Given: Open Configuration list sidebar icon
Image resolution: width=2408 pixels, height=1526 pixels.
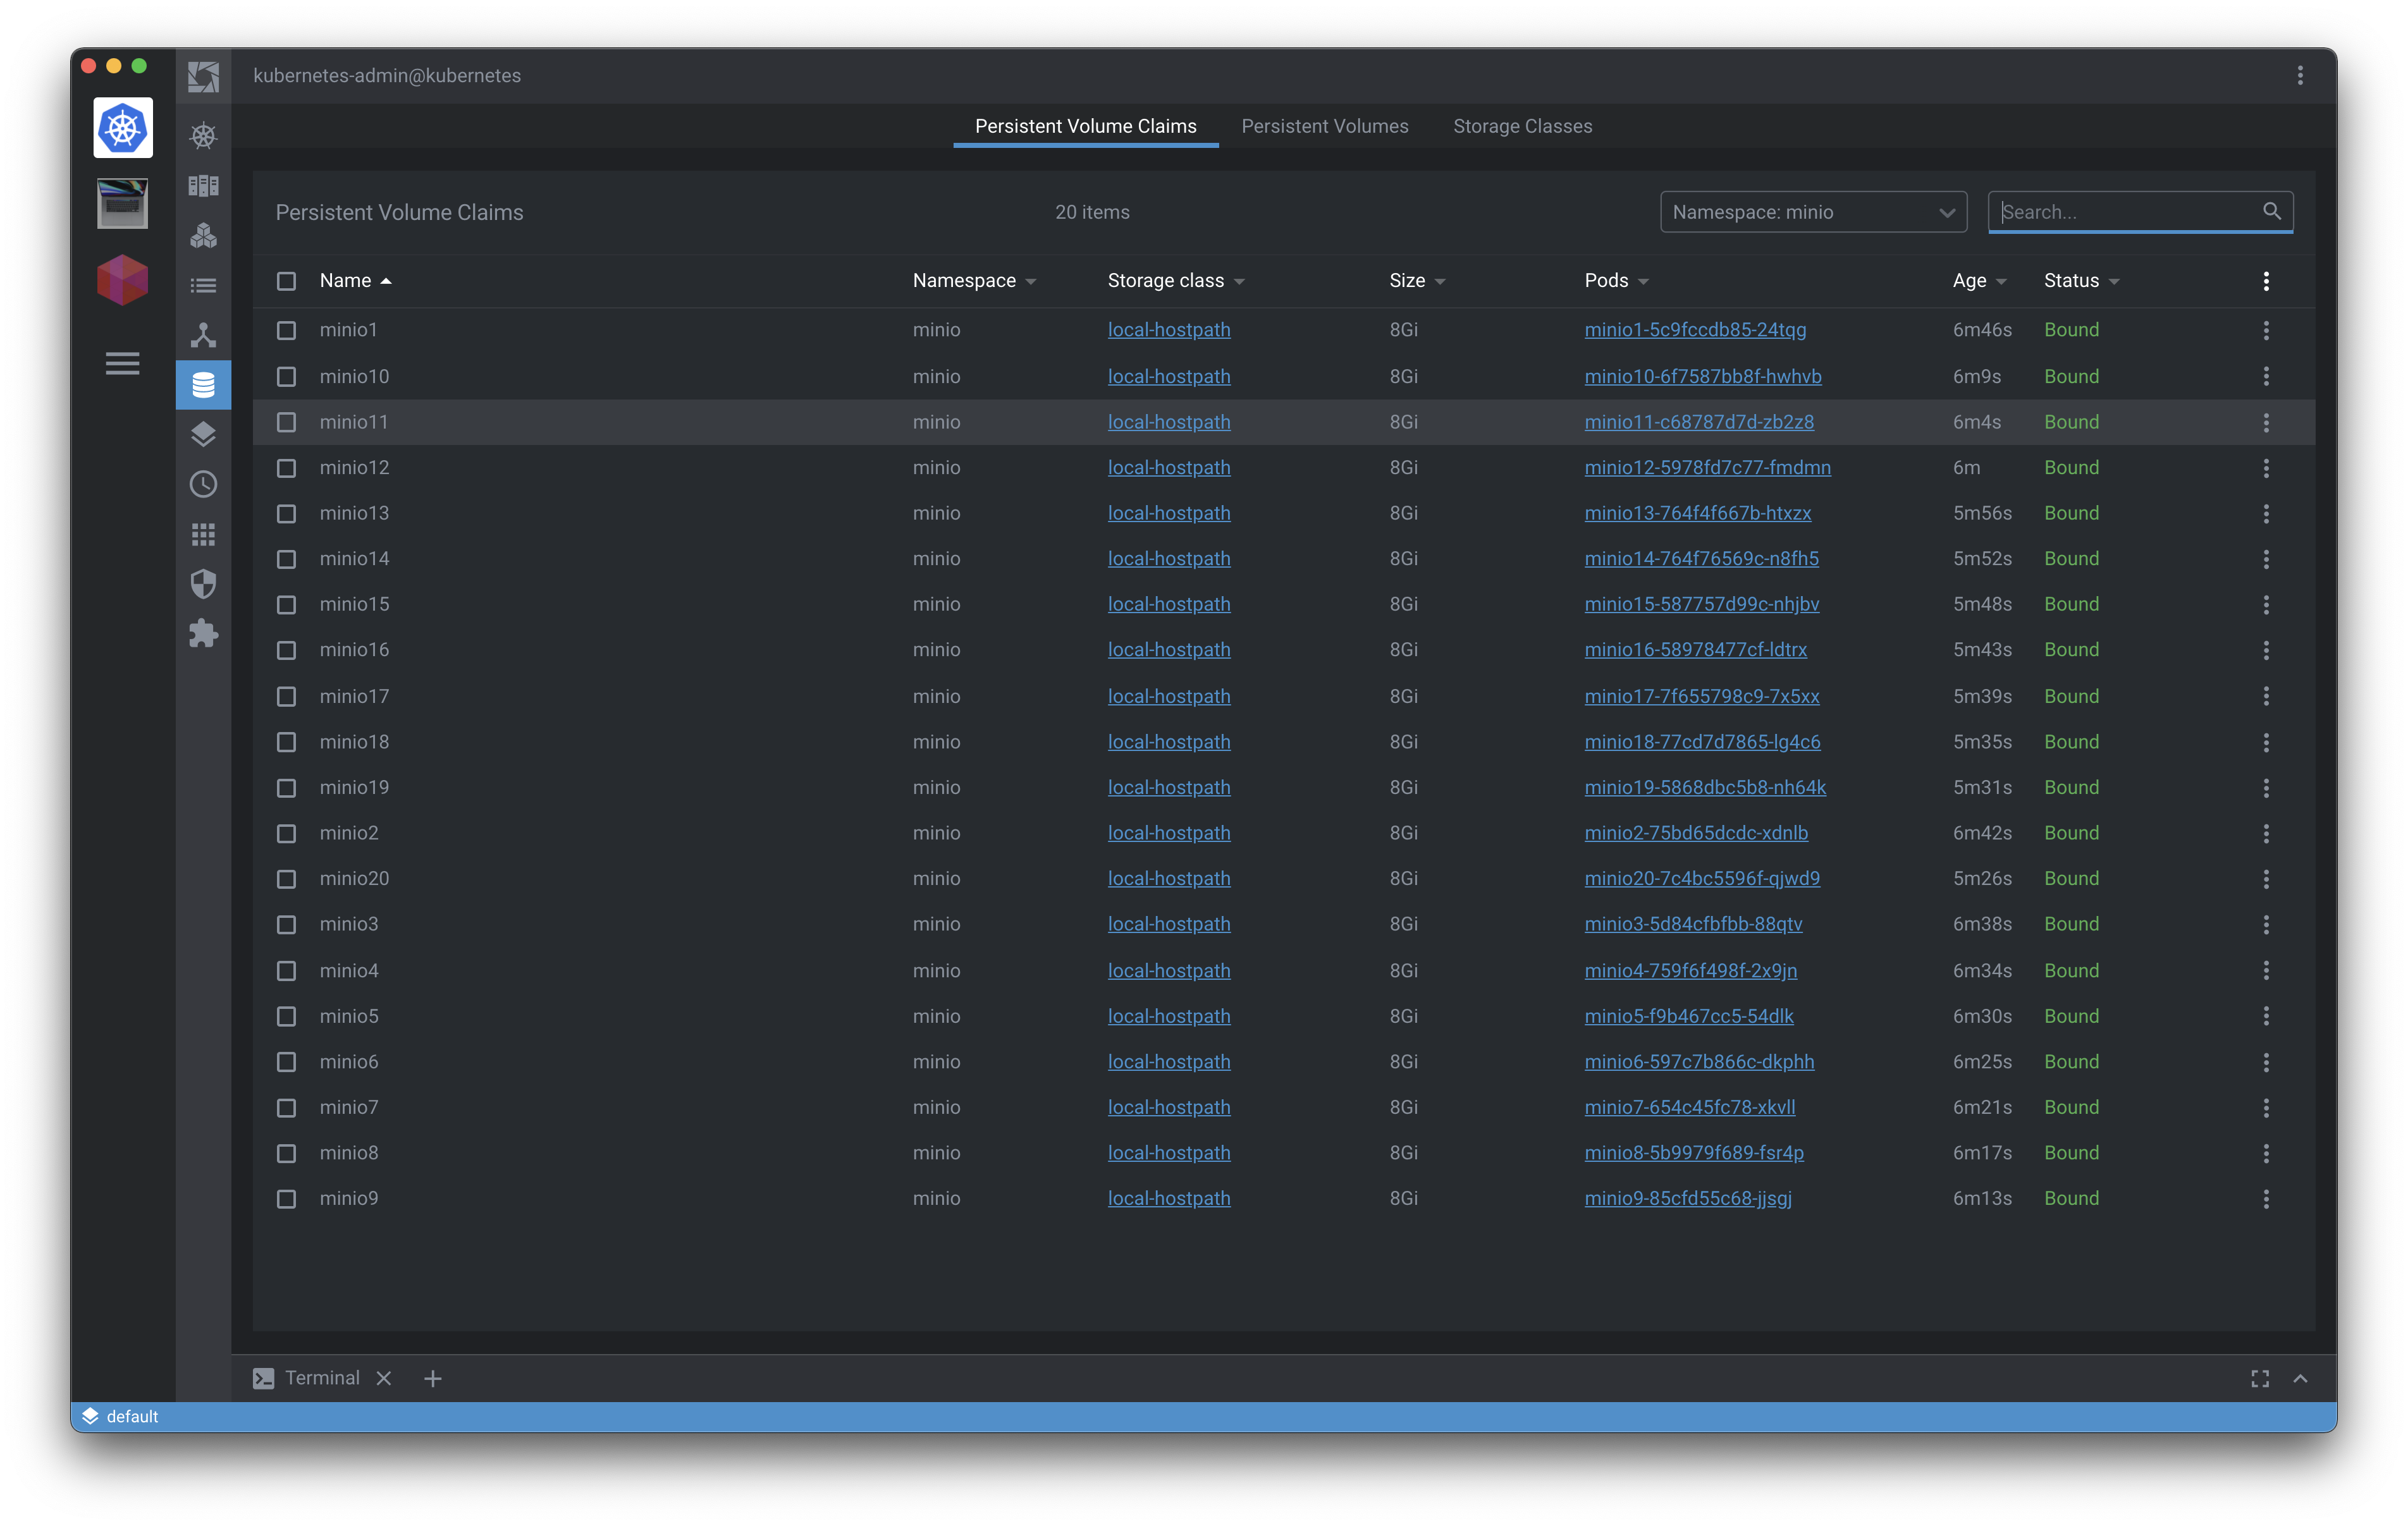Looking at the screenshot, I should coord(203,285).
